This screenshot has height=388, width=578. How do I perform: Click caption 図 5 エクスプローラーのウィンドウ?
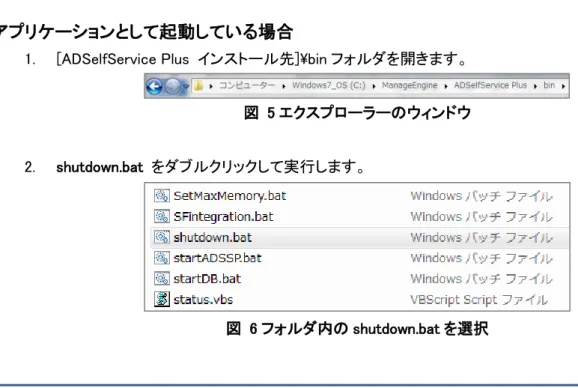click(x=357, y=112)
